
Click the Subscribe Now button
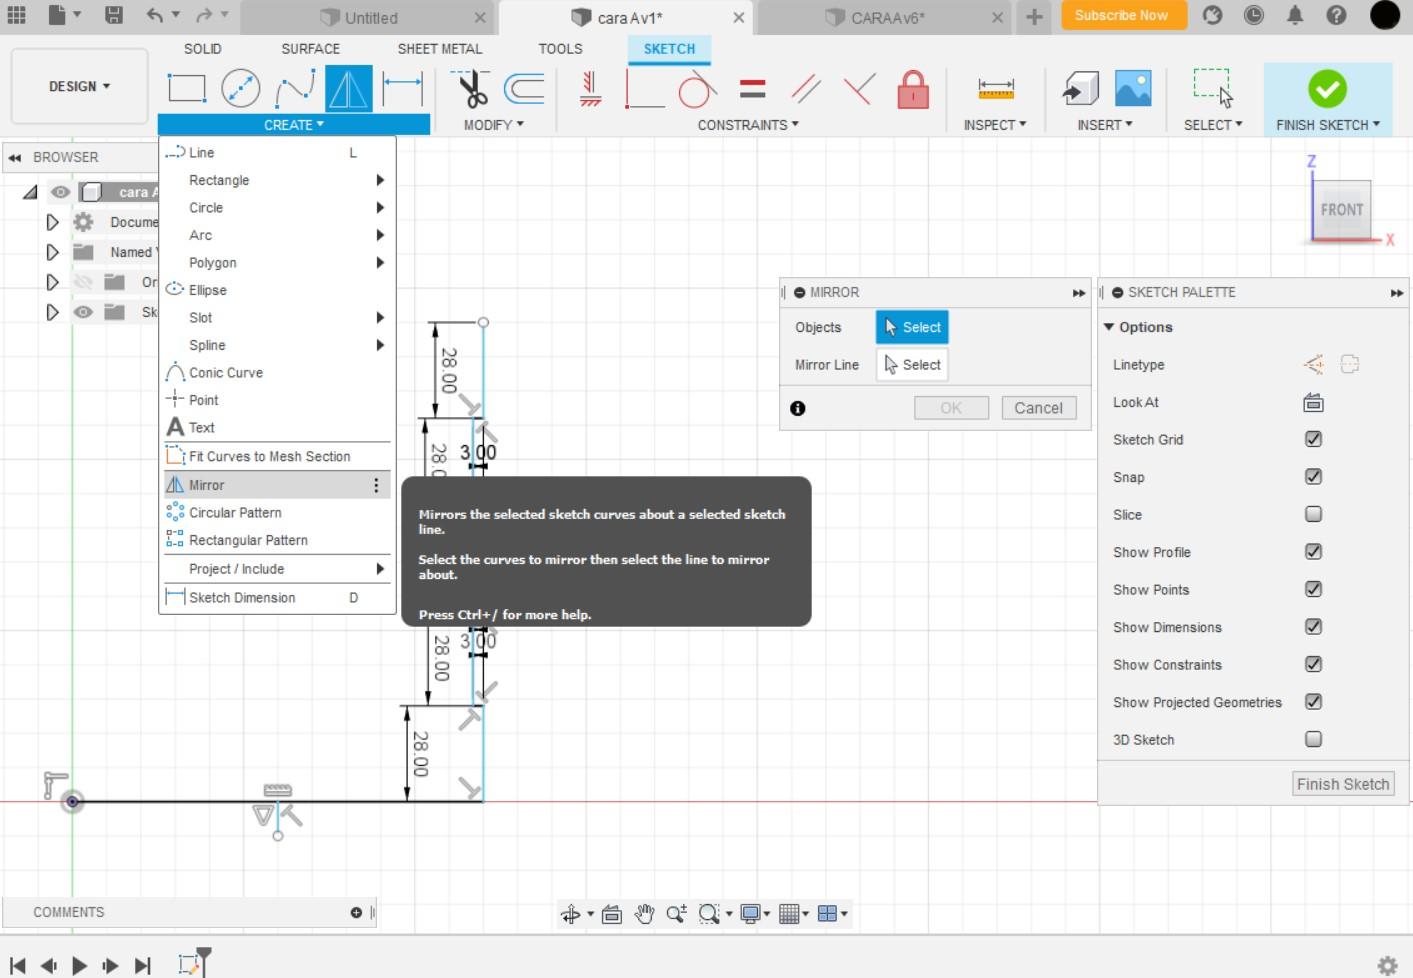[x=1122, y=15]
